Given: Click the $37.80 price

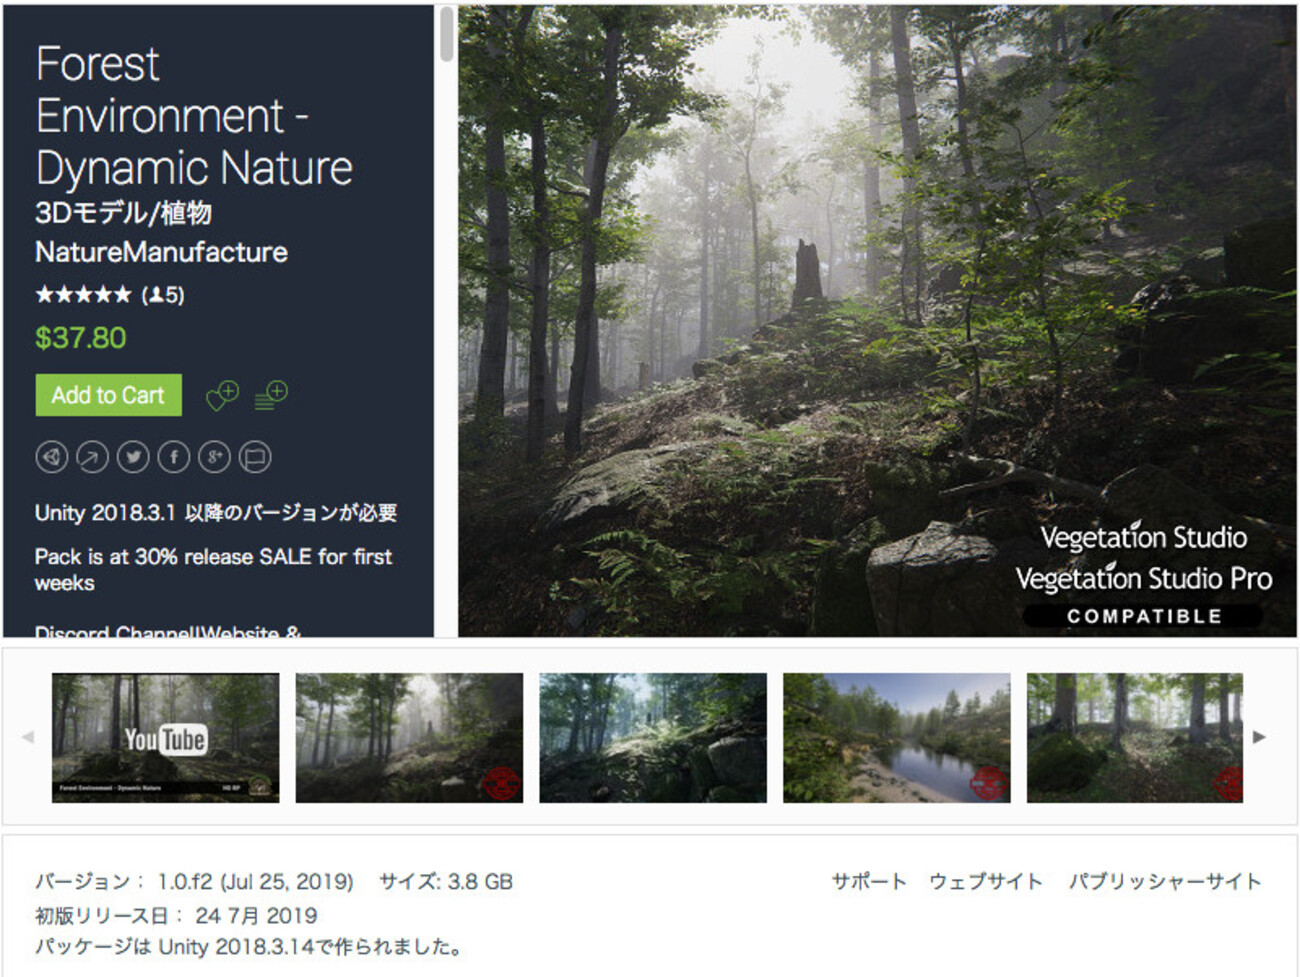Looking at the screenshot, I should tap(81, 338).
